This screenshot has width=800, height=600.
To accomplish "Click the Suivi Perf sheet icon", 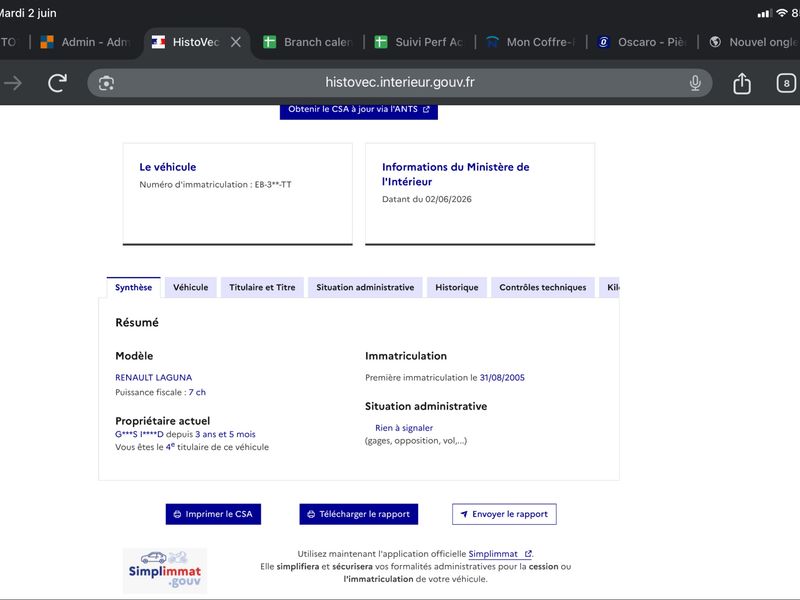I will (x=381, y=42).
